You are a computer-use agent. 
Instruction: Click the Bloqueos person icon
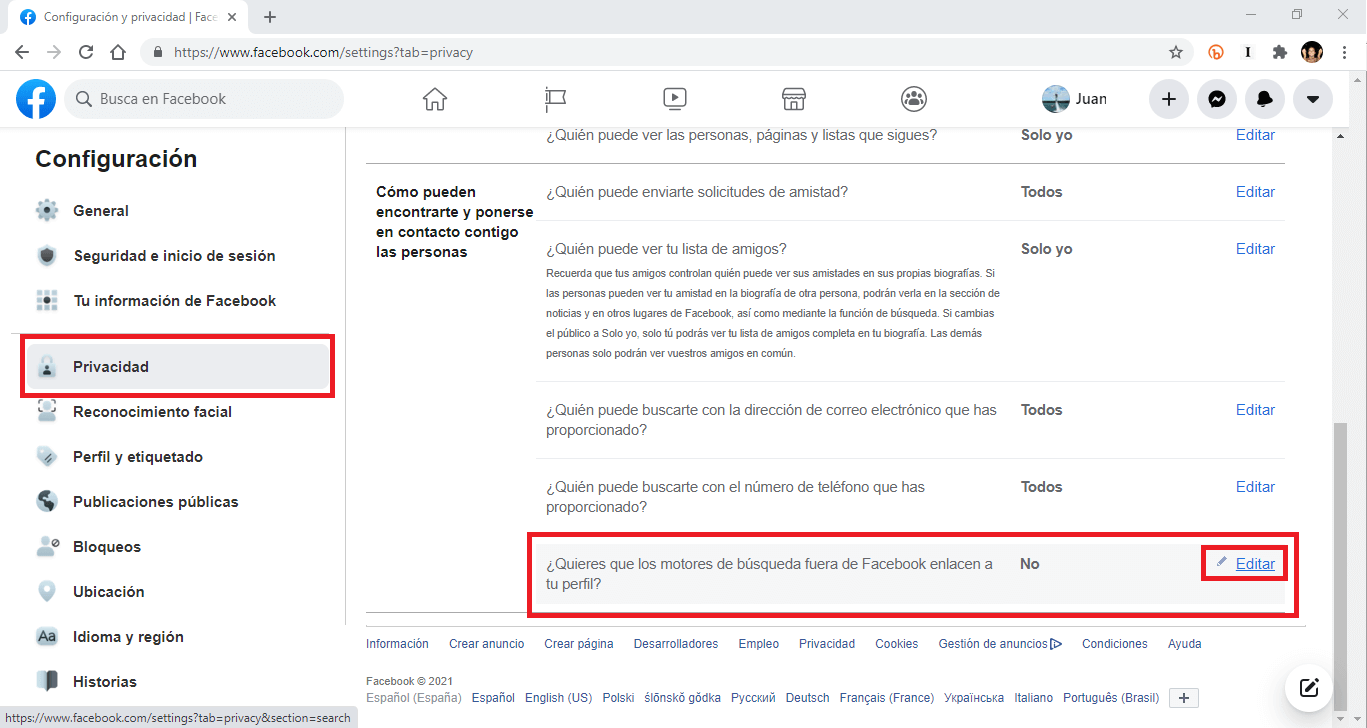tap(47, 547)
